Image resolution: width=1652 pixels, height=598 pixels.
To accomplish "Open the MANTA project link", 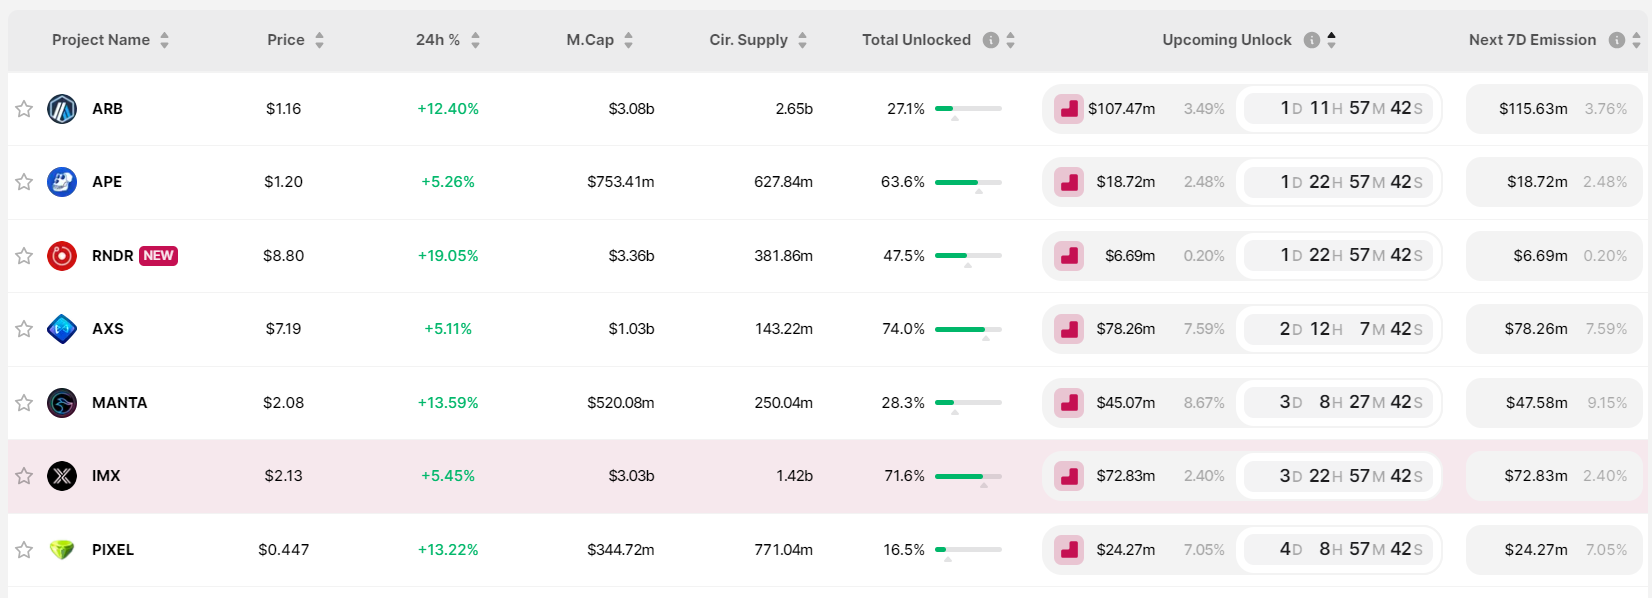I will [119, 403].
